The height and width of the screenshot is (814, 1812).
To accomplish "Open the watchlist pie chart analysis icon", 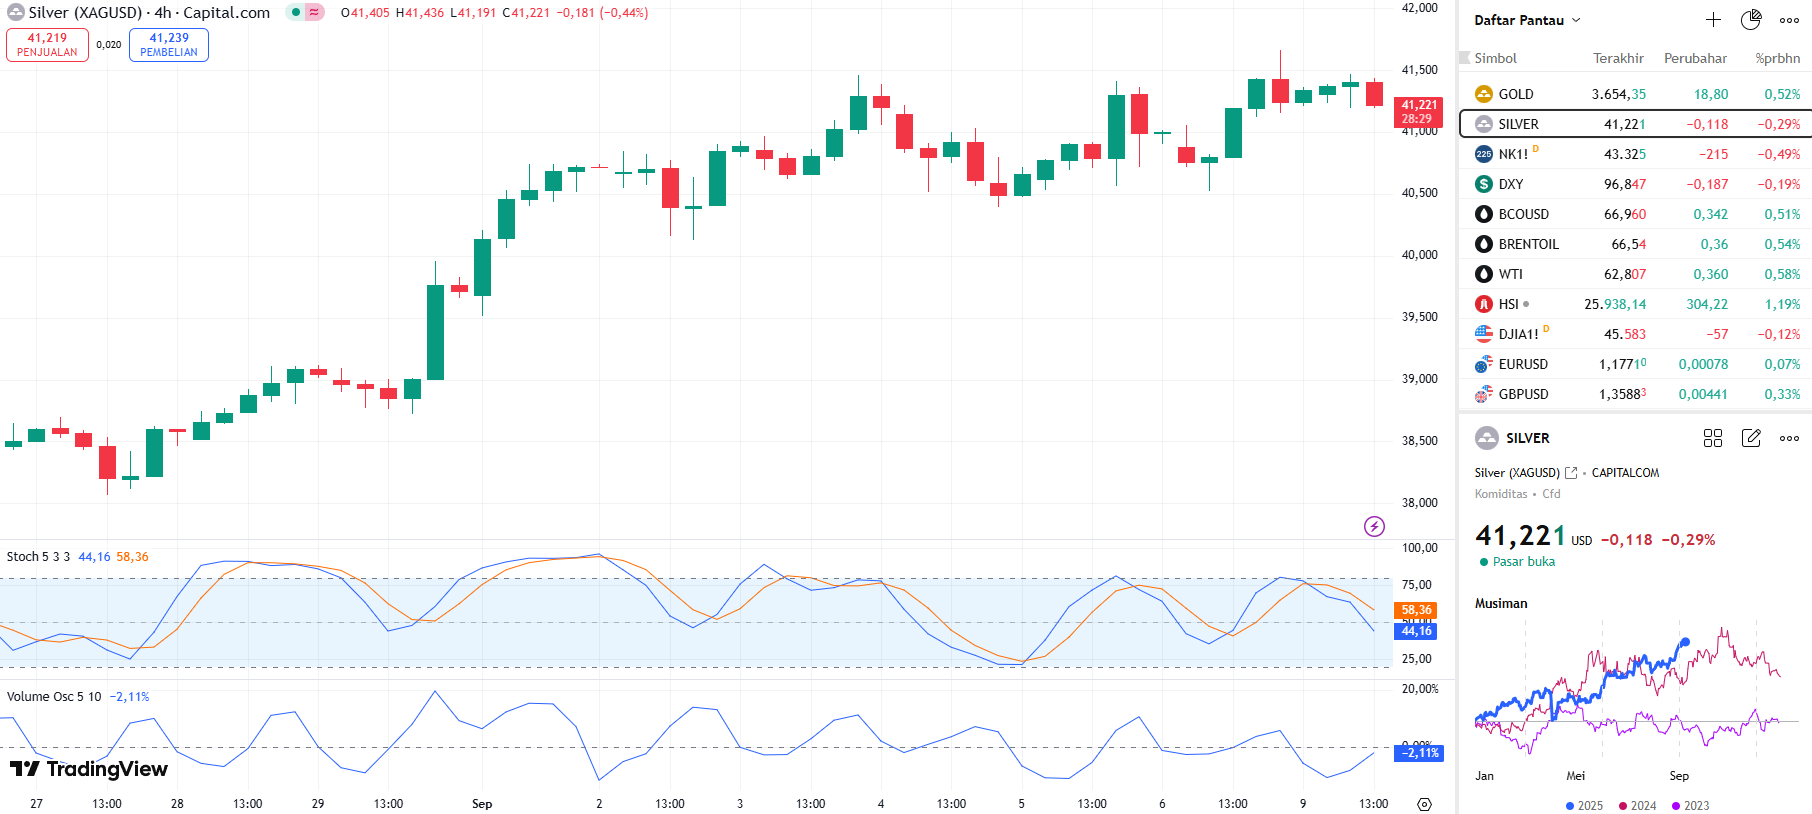I will (x=1751, y=20).
